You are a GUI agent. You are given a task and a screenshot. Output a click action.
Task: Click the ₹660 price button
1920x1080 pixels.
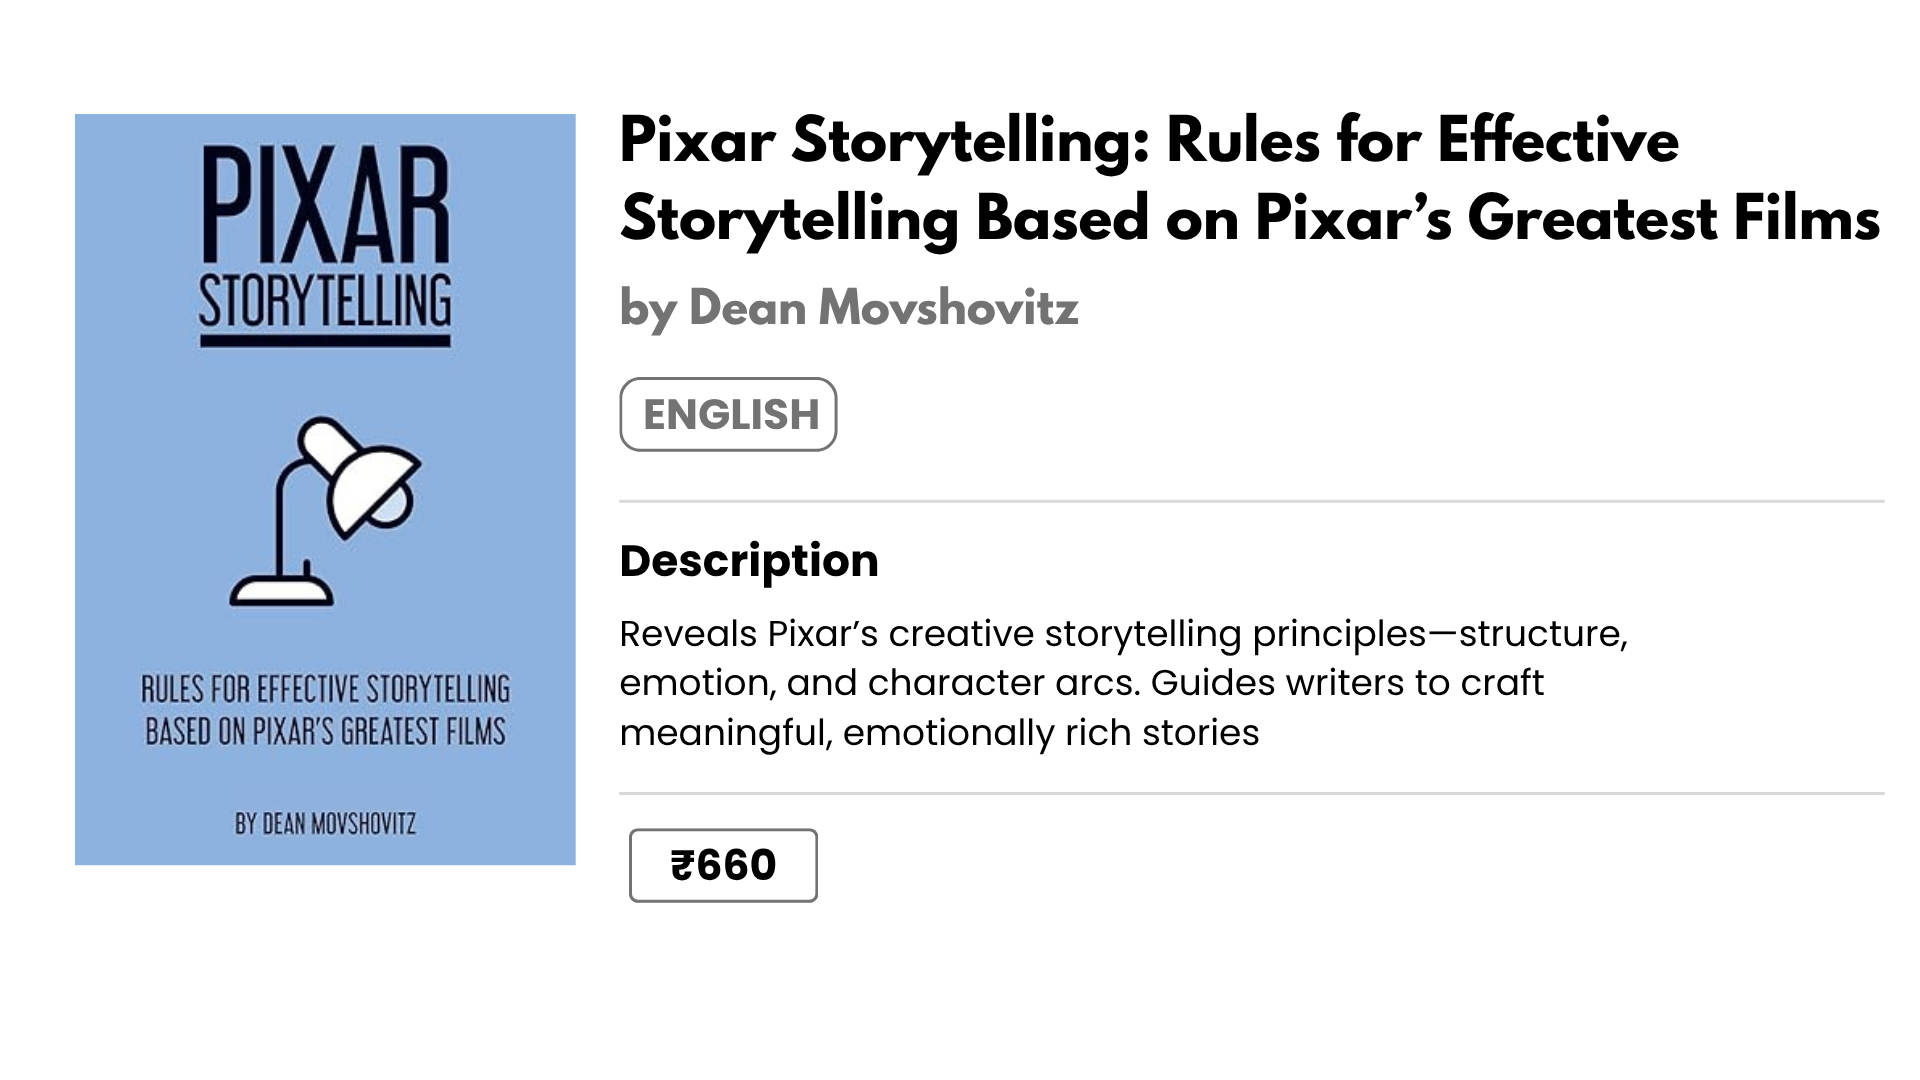click(723, 865)
